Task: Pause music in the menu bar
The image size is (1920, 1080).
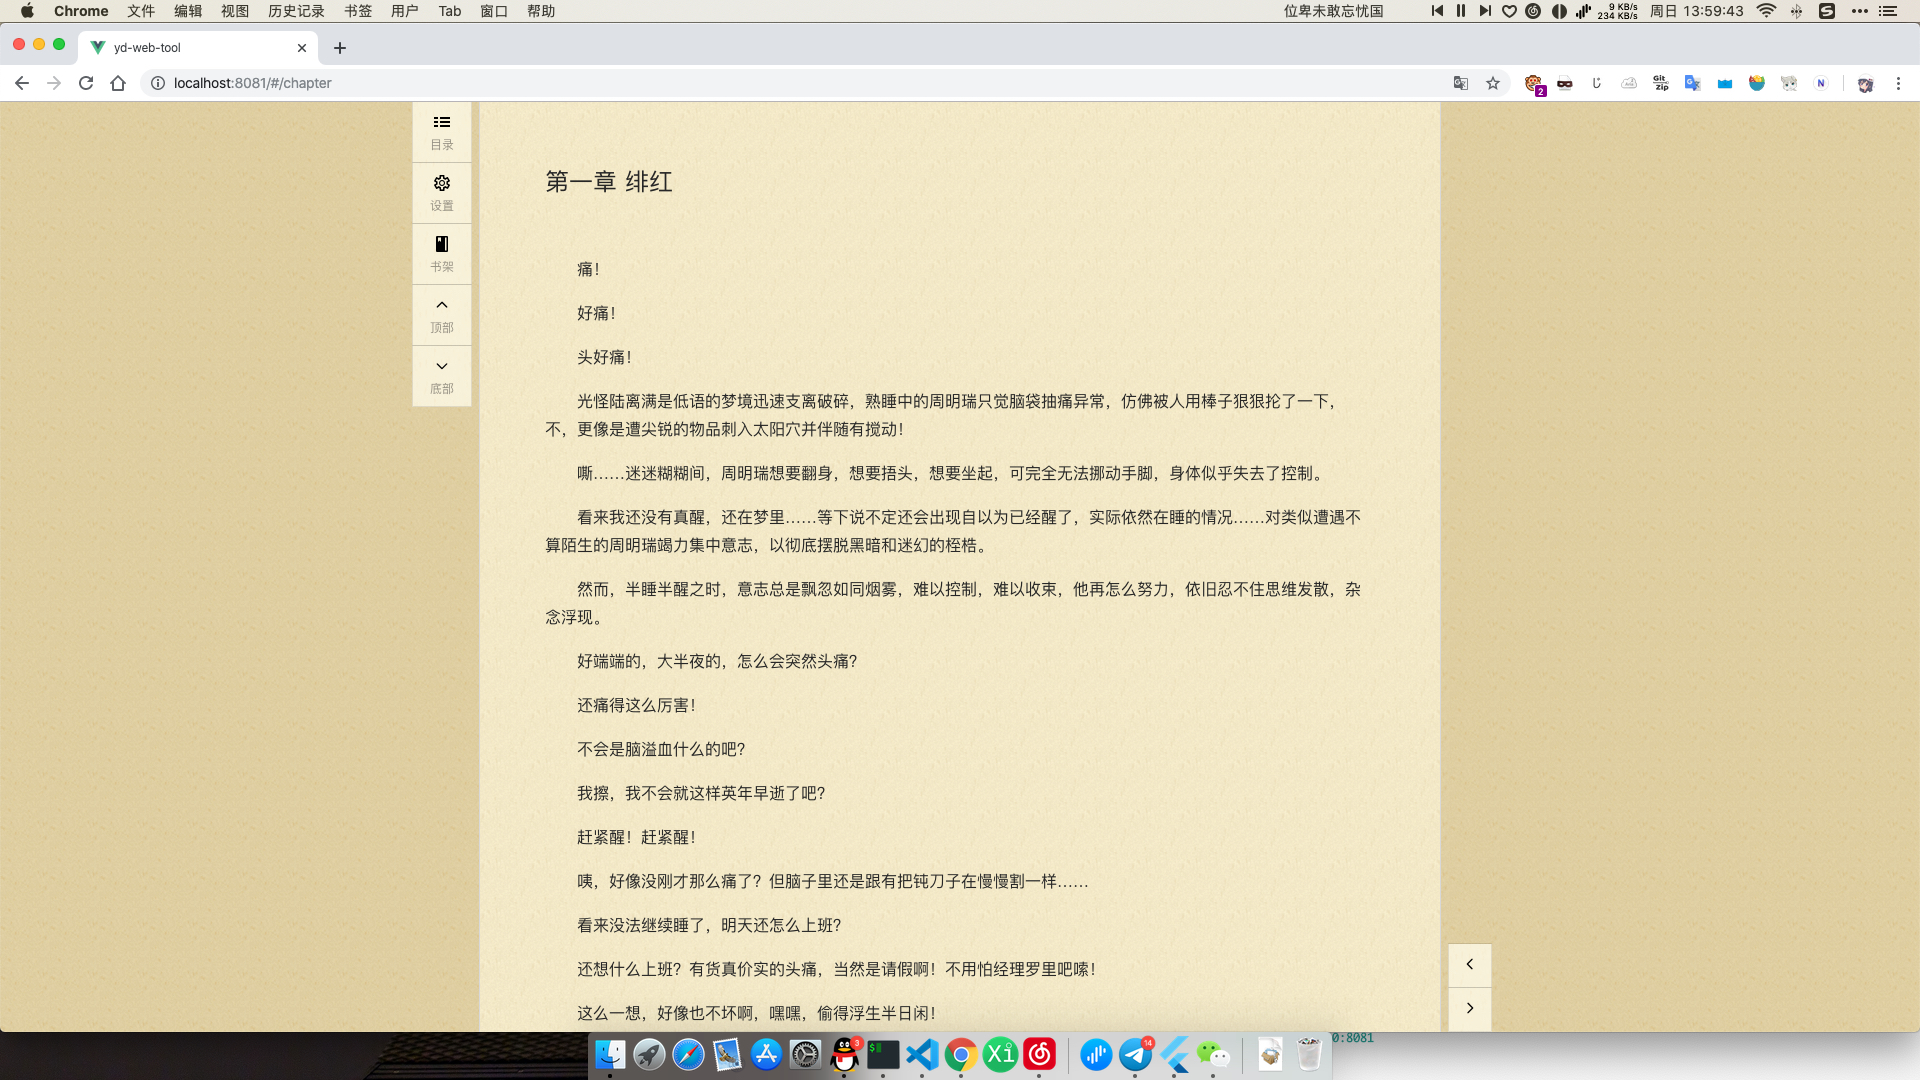Action: pyautogui.click(x=1461, y=11)
